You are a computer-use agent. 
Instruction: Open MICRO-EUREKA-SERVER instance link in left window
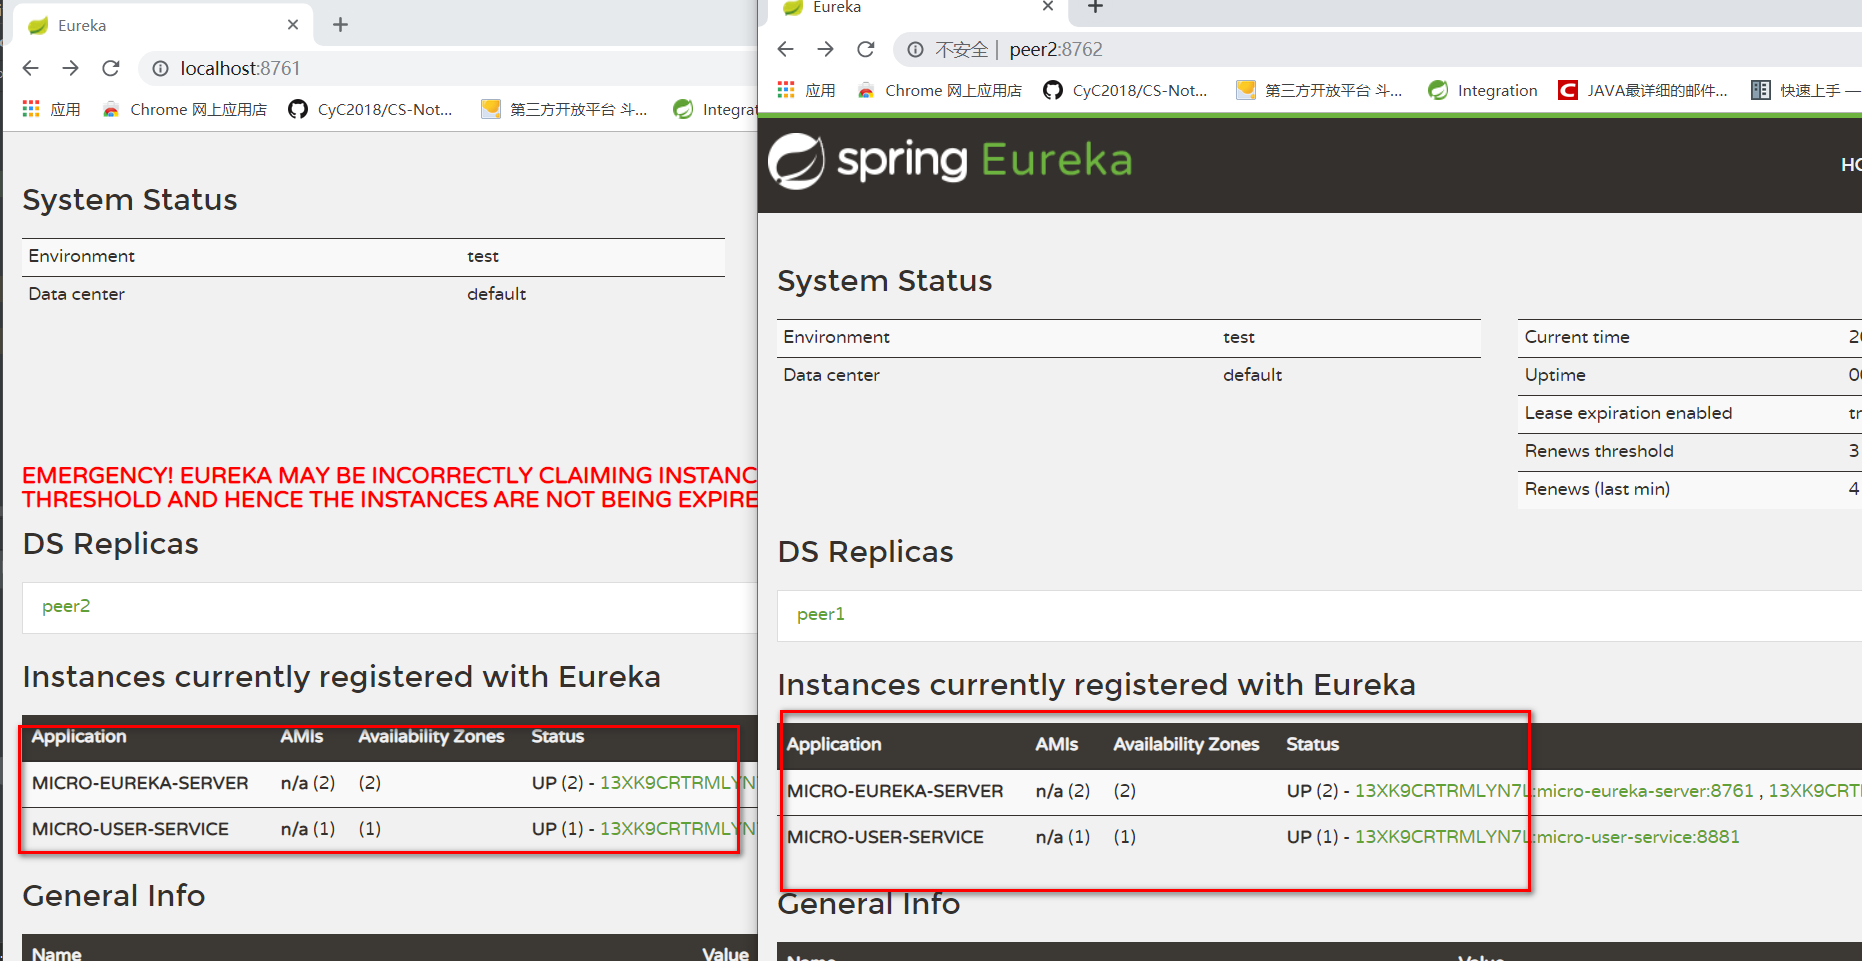coord(678,783)
